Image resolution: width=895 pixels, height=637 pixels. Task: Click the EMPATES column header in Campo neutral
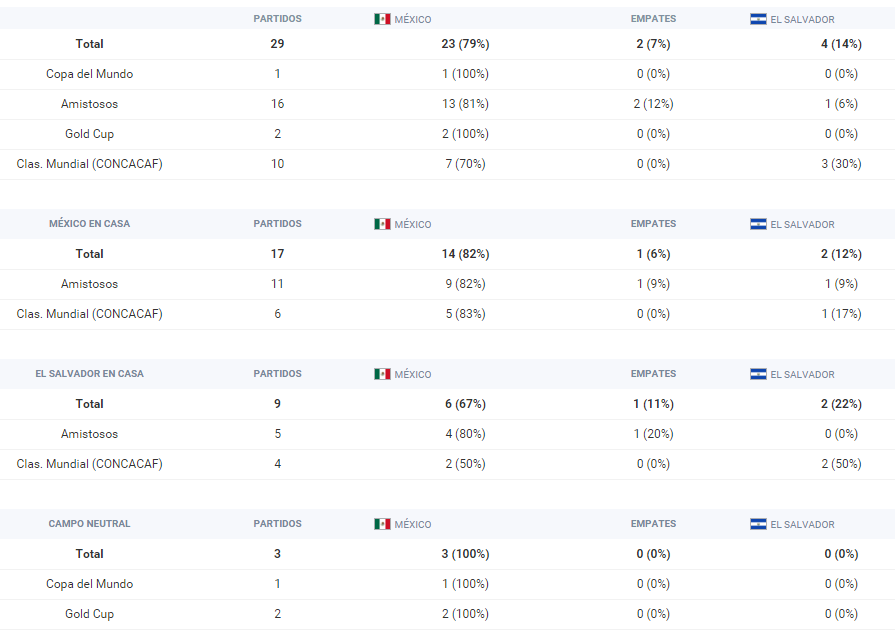tap(653, 524)
